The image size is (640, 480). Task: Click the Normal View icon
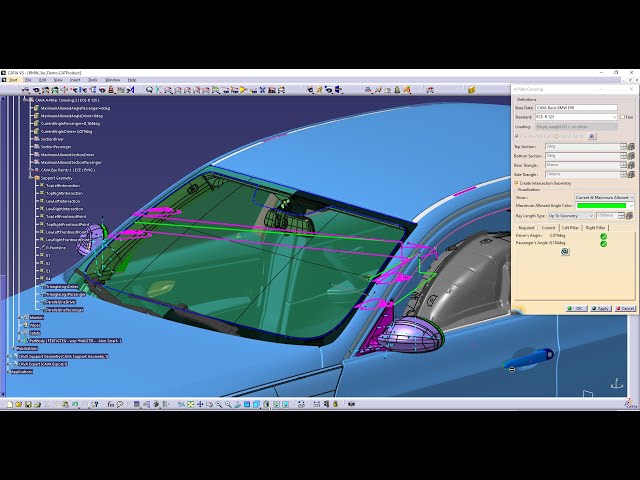(x=238, y=404)
